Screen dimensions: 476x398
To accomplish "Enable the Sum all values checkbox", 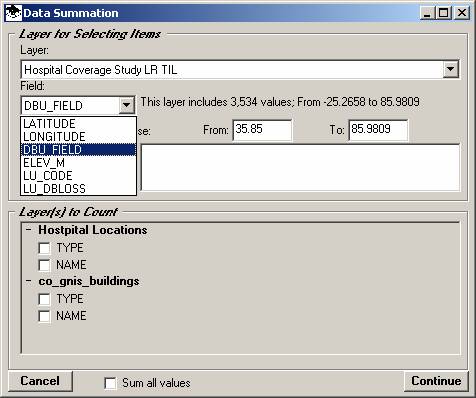I will [110, 383].
